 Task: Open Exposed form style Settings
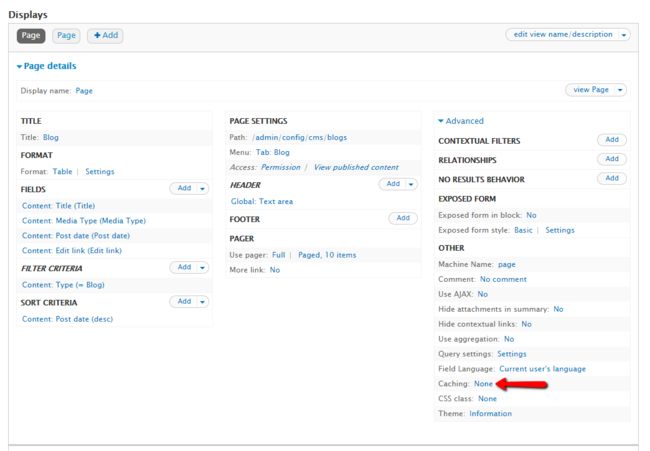(x=560, y=230)
